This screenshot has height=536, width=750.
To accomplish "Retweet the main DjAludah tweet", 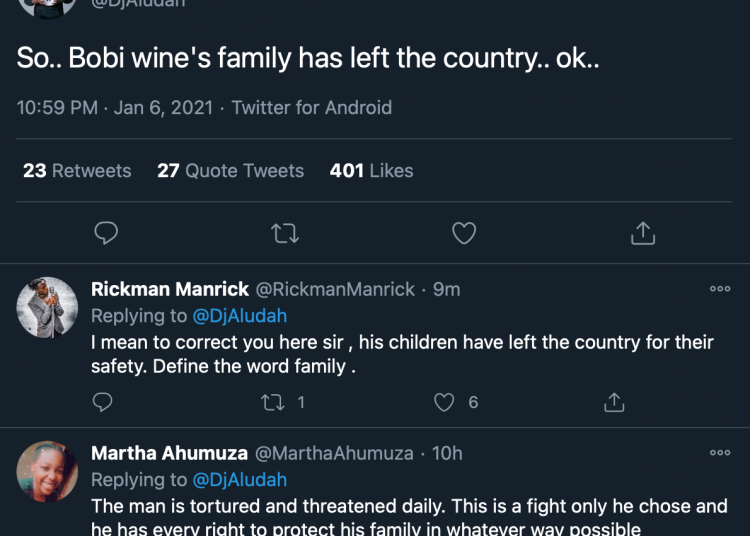I will (284, 233).
